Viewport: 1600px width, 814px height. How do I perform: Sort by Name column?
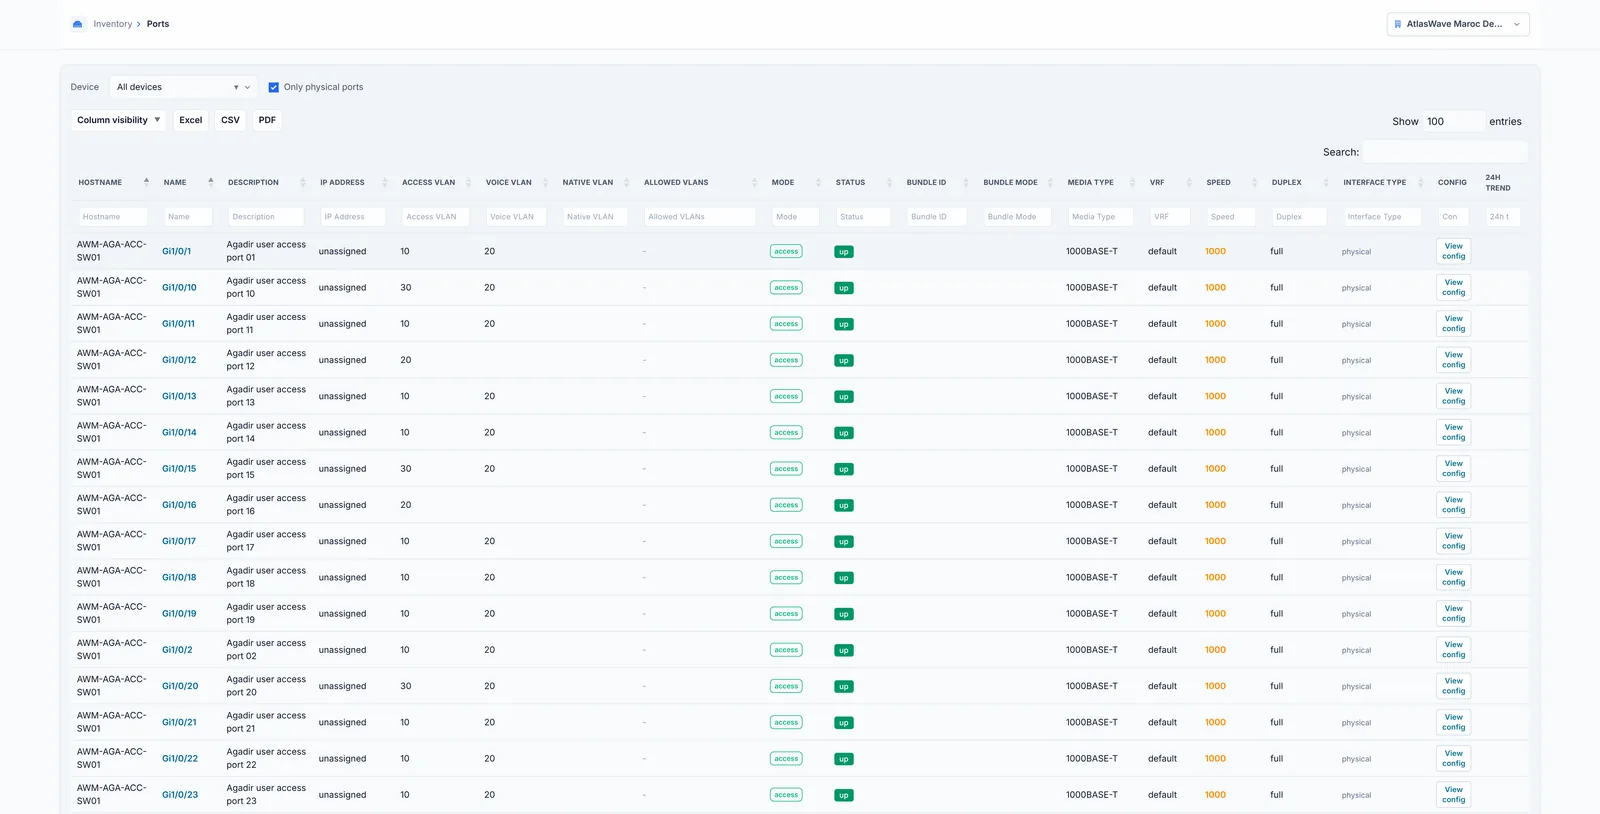point(188,183)
